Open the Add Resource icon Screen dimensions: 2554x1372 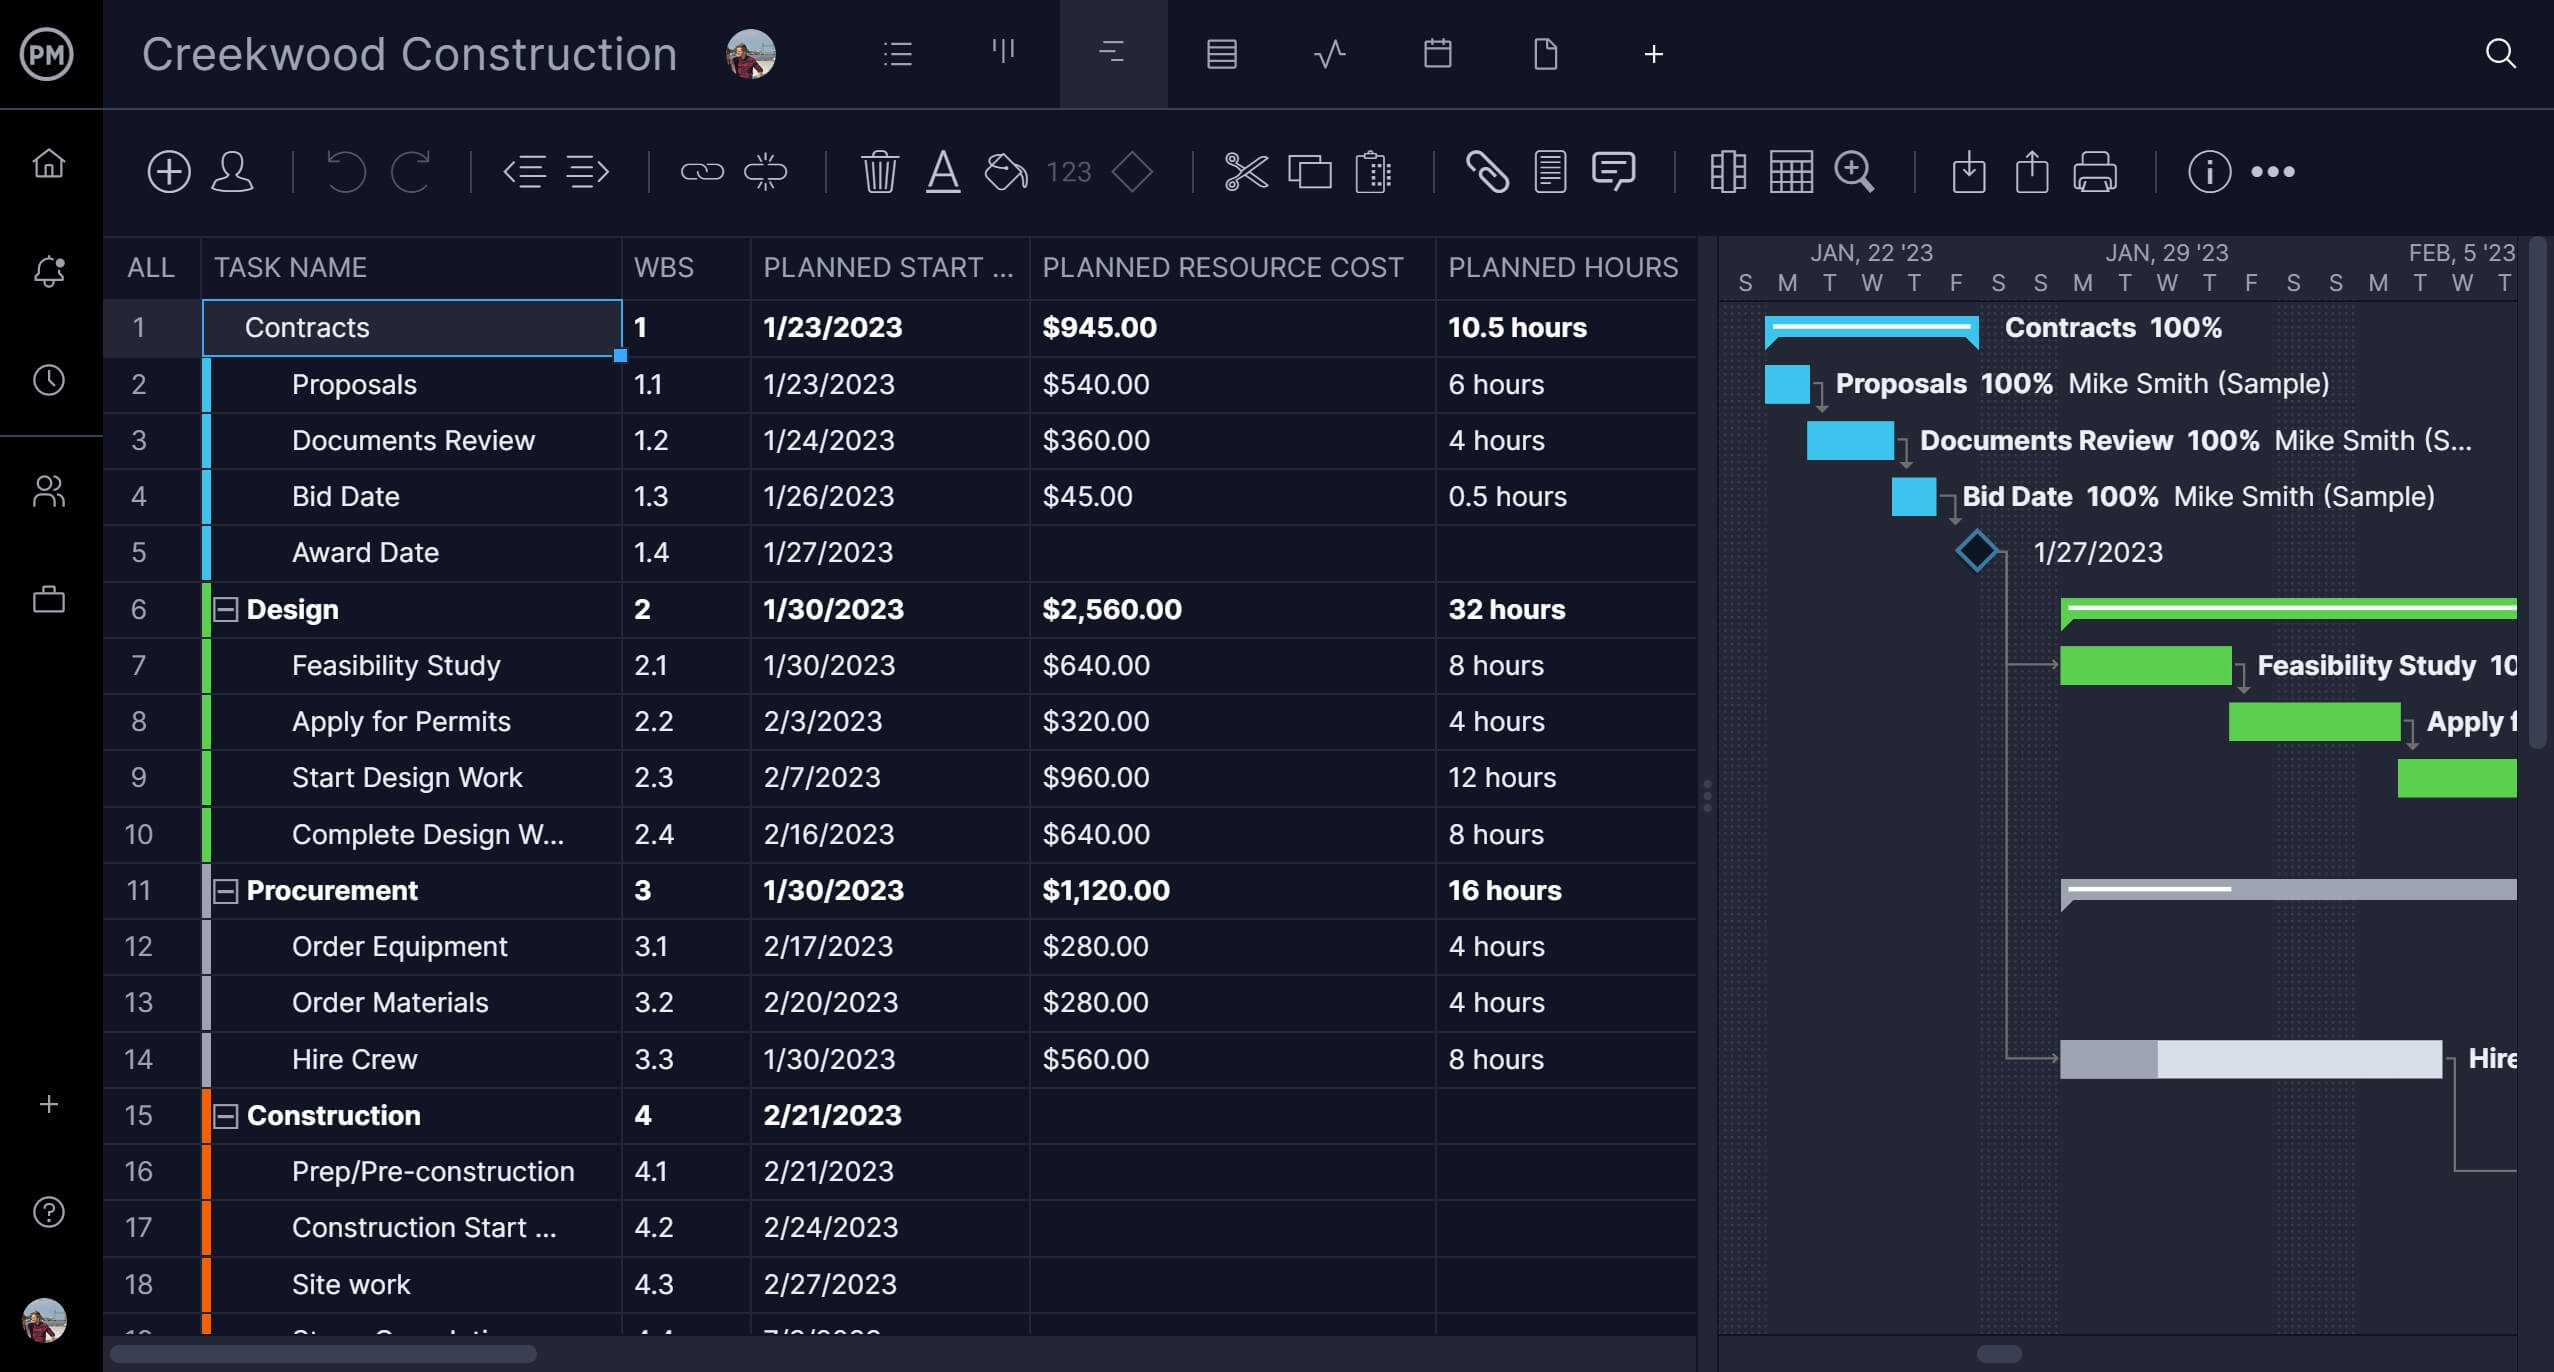(236, 171)
